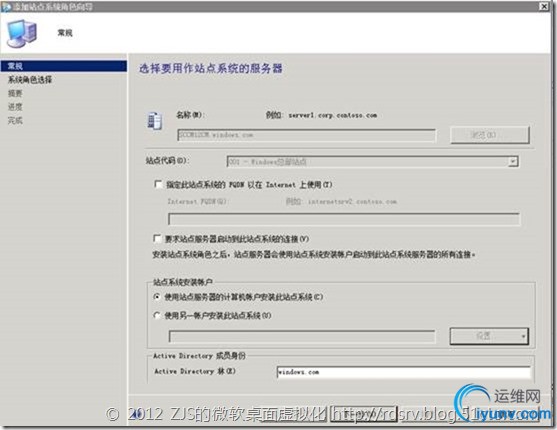Image resolution: width=557 pixels, height=430 pixels.
Task: Click the Active Directory 成员身份 group label
Action: [x=199, y=356]
